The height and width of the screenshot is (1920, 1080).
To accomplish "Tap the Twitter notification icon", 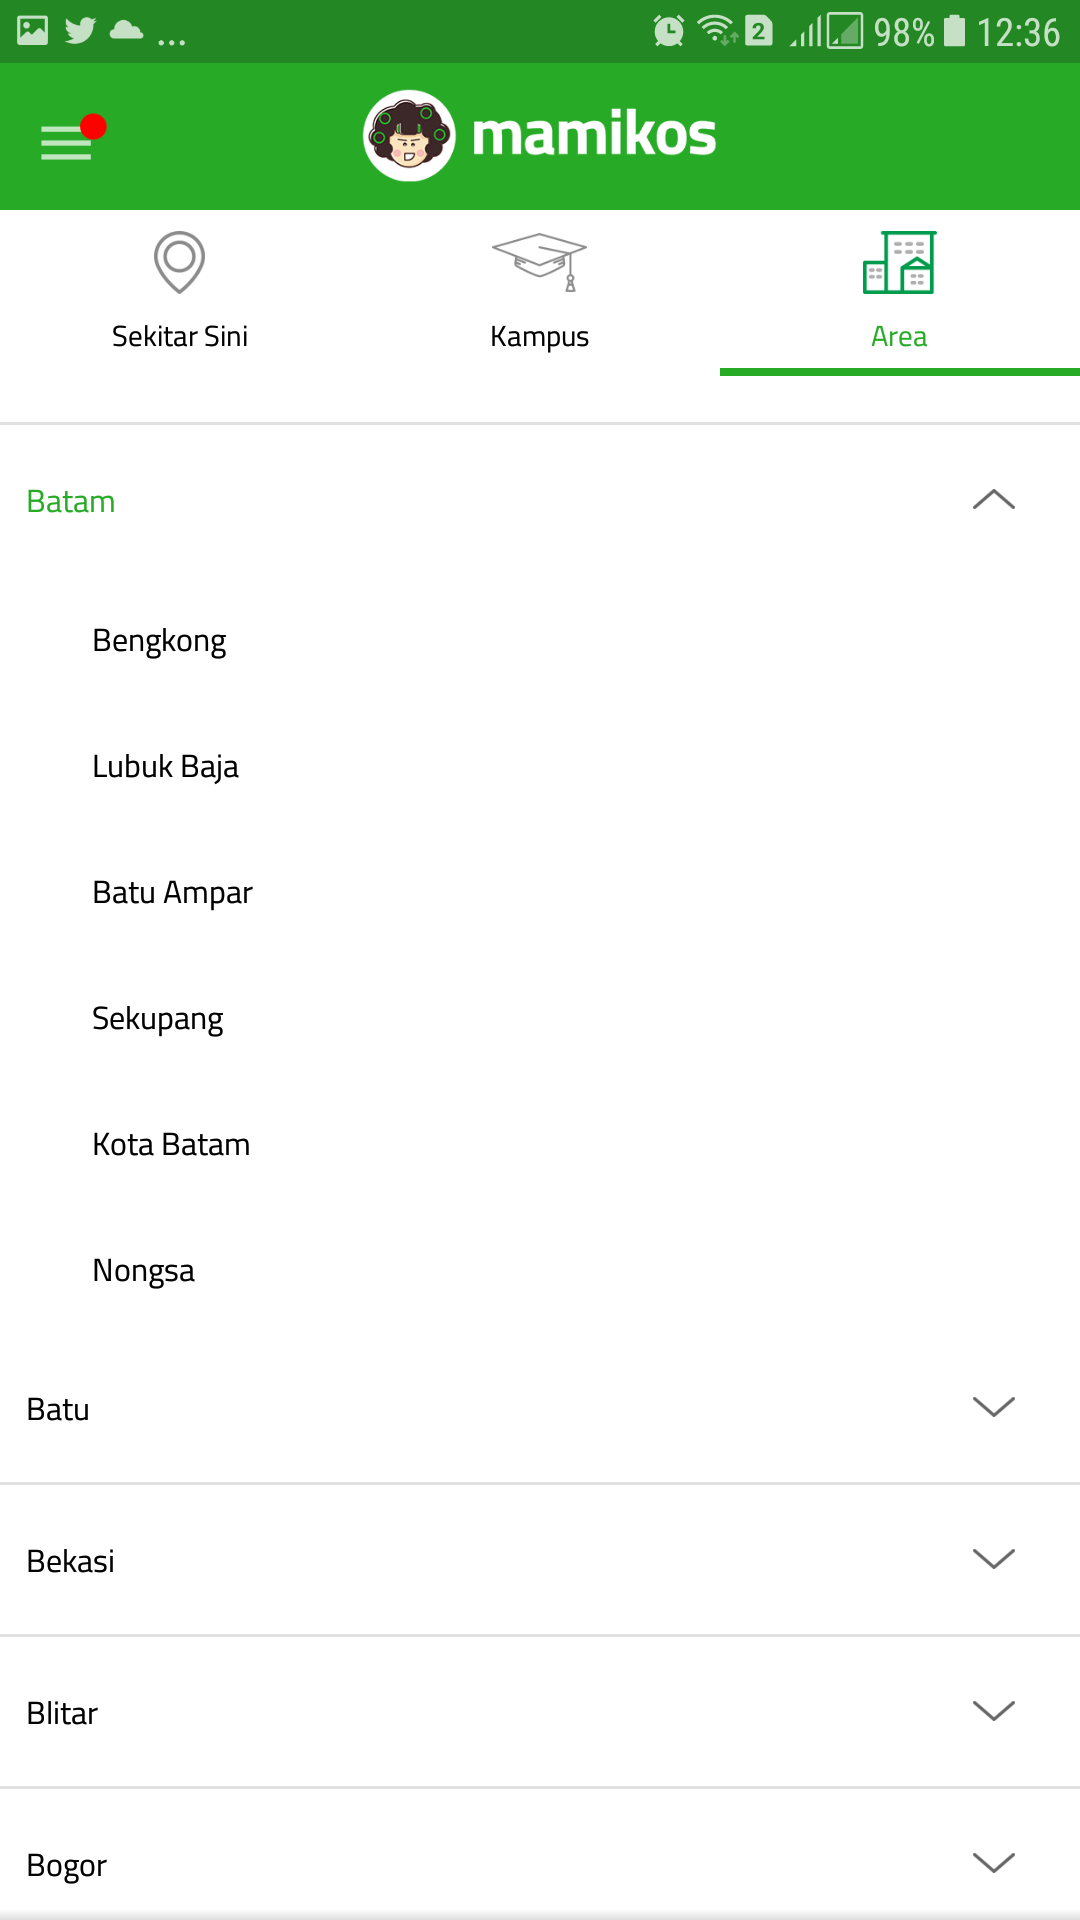I will click(80, 31).
